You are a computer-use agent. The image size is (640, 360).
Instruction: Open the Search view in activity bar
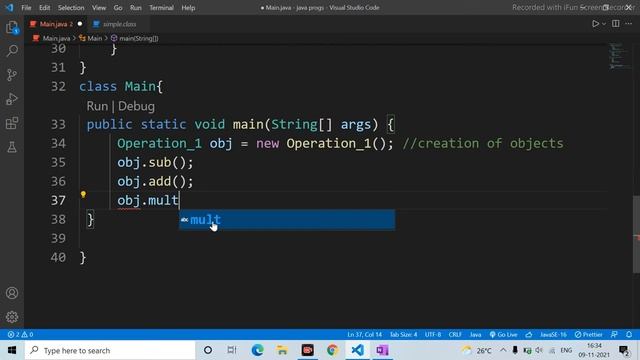click(x=12, y=51)
